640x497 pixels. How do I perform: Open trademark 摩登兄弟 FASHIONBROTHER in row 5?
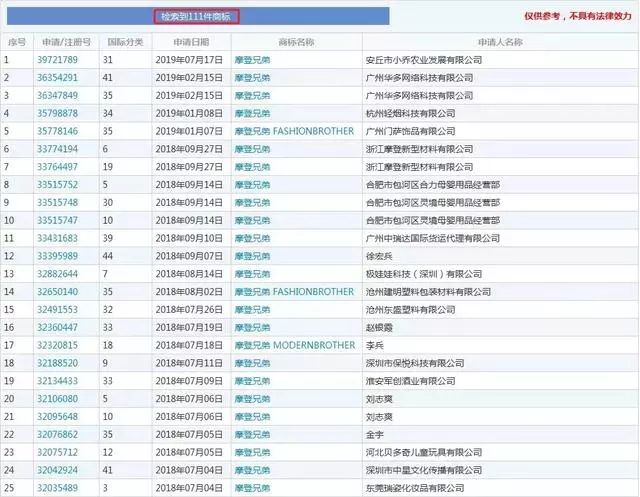click(294, 131)
